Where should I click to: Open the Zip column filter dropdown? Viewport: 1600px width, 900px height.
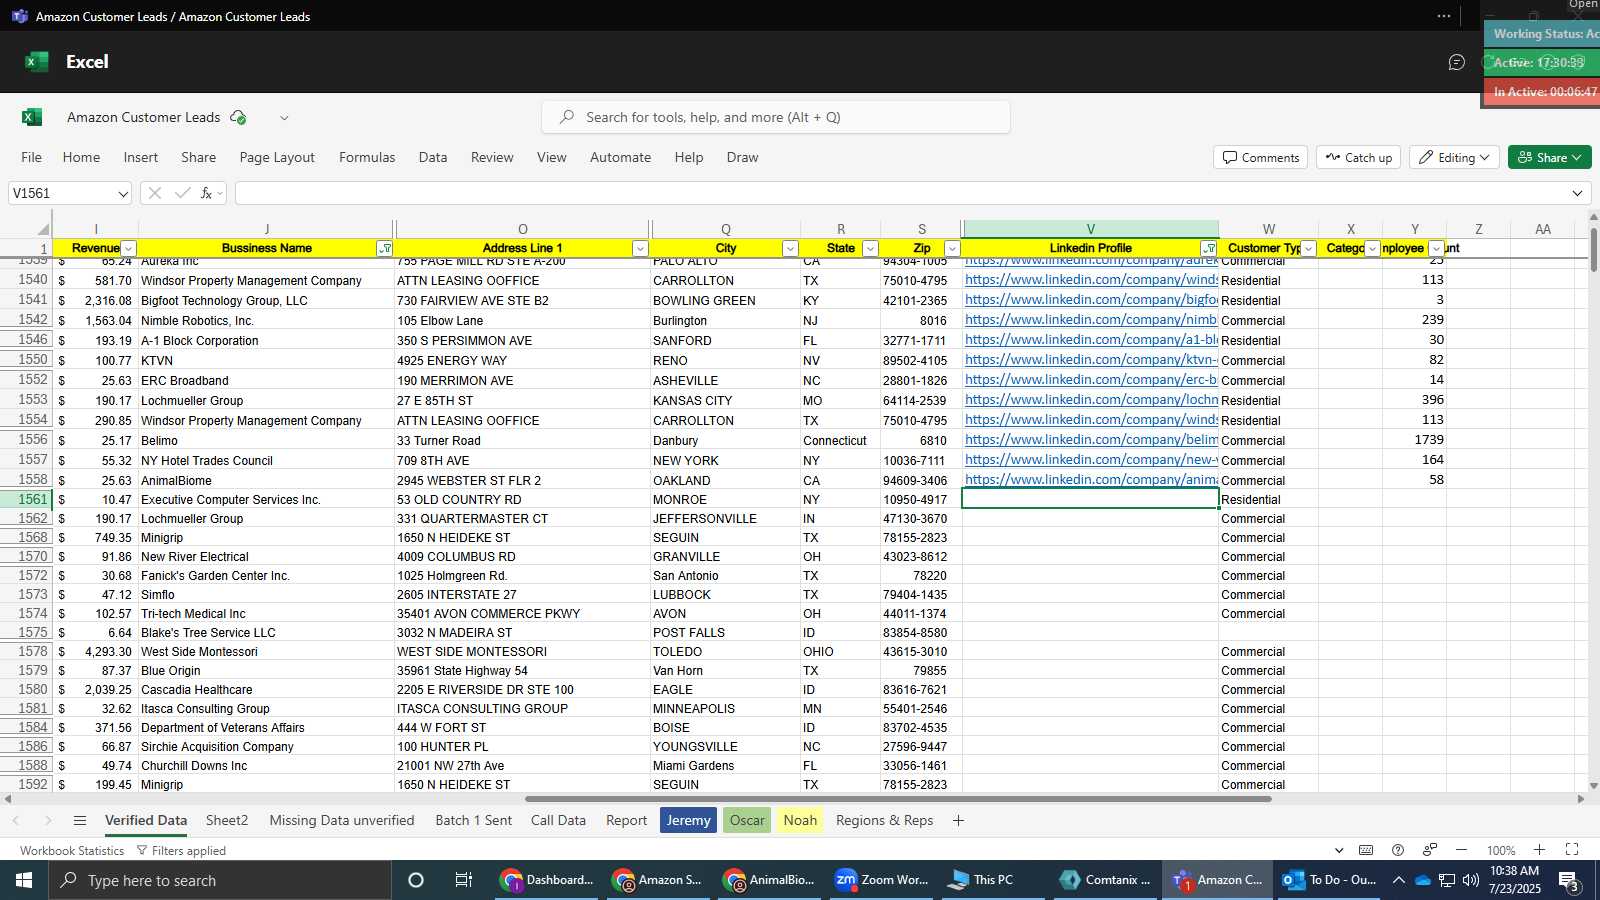pyautogui.click(x=952, y=249)
